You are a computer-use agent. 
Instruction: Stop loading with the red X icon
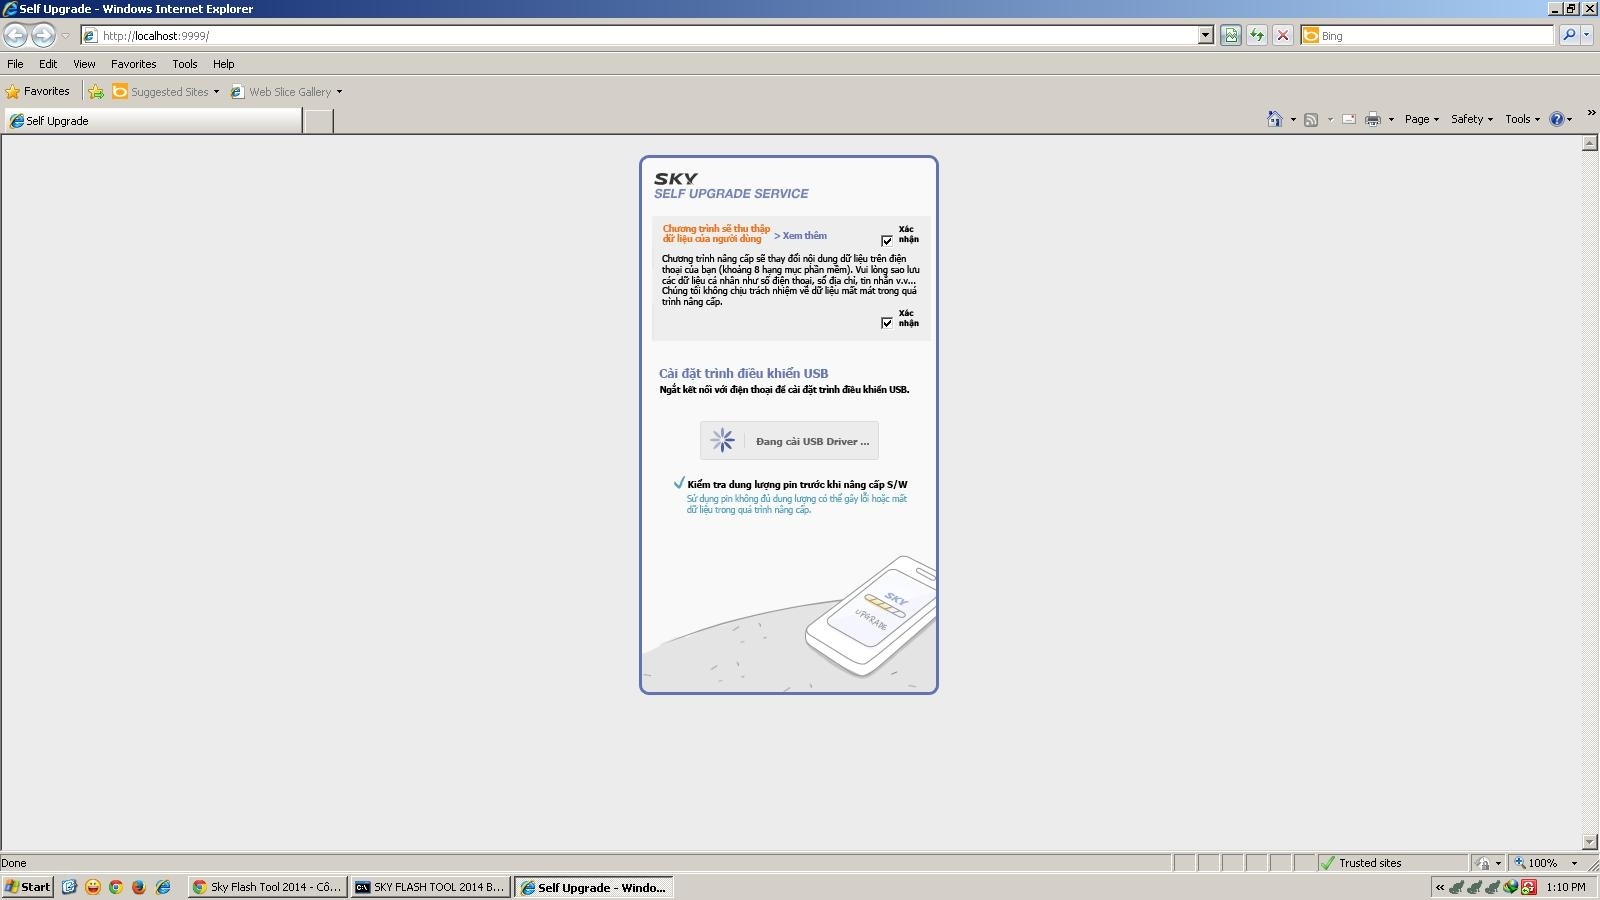coord(1283,36)
